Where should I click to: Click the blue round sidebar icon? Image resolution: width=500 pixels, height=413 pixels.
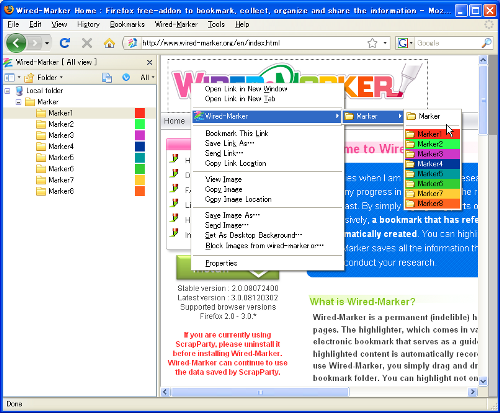pos(126,77)
